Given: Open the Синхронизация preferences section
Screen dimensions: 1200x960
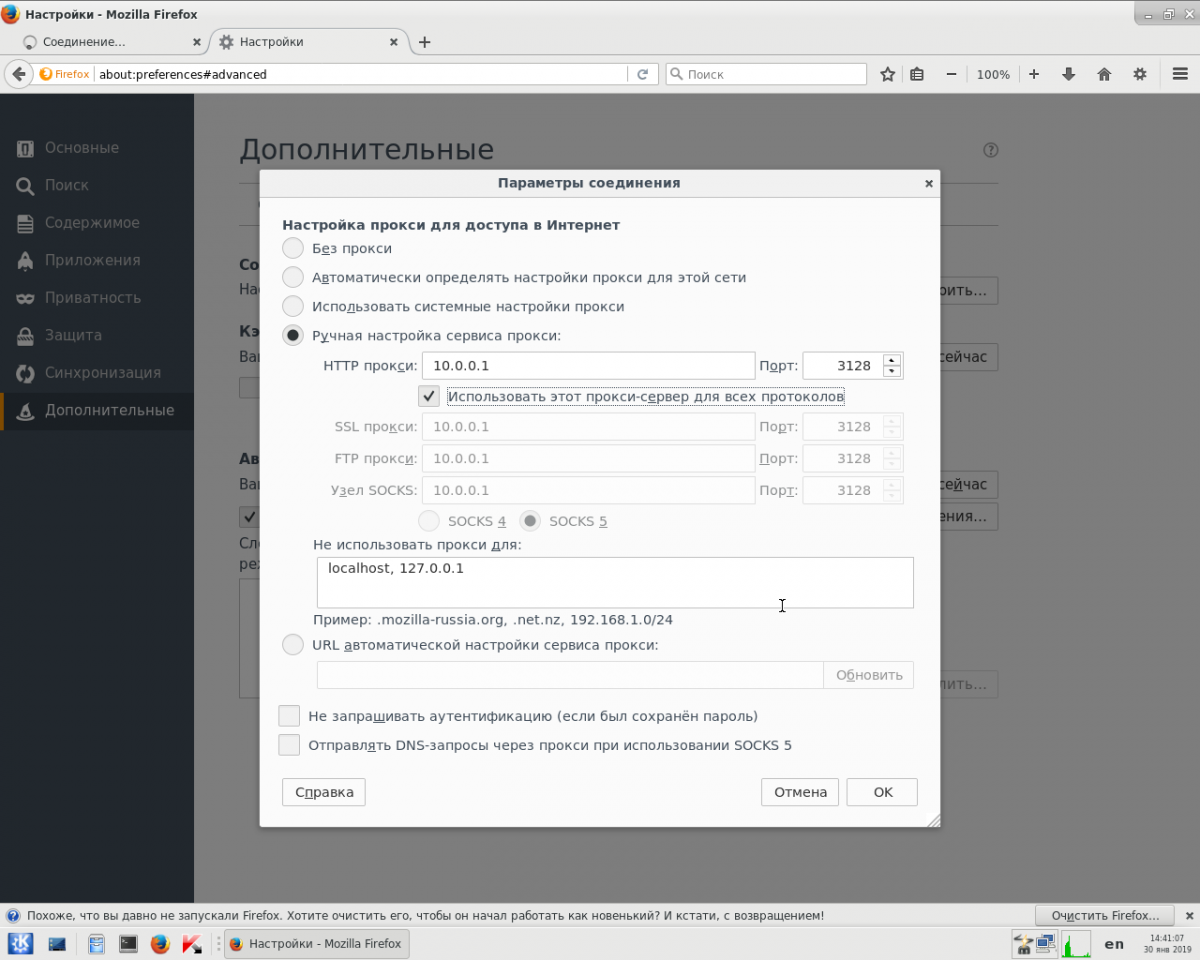Looking at the screenshot, I should pyautogui.click(x=97, y=373).
